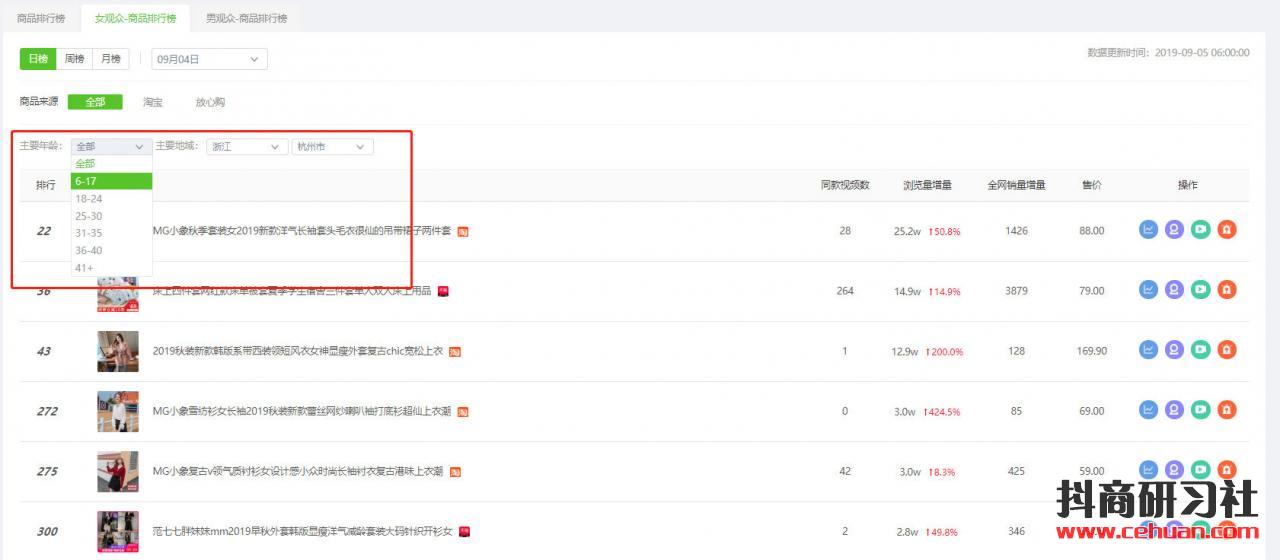
Task: Switch to 男观众-商品排行榜 tab
Action: tap(246, 18)
